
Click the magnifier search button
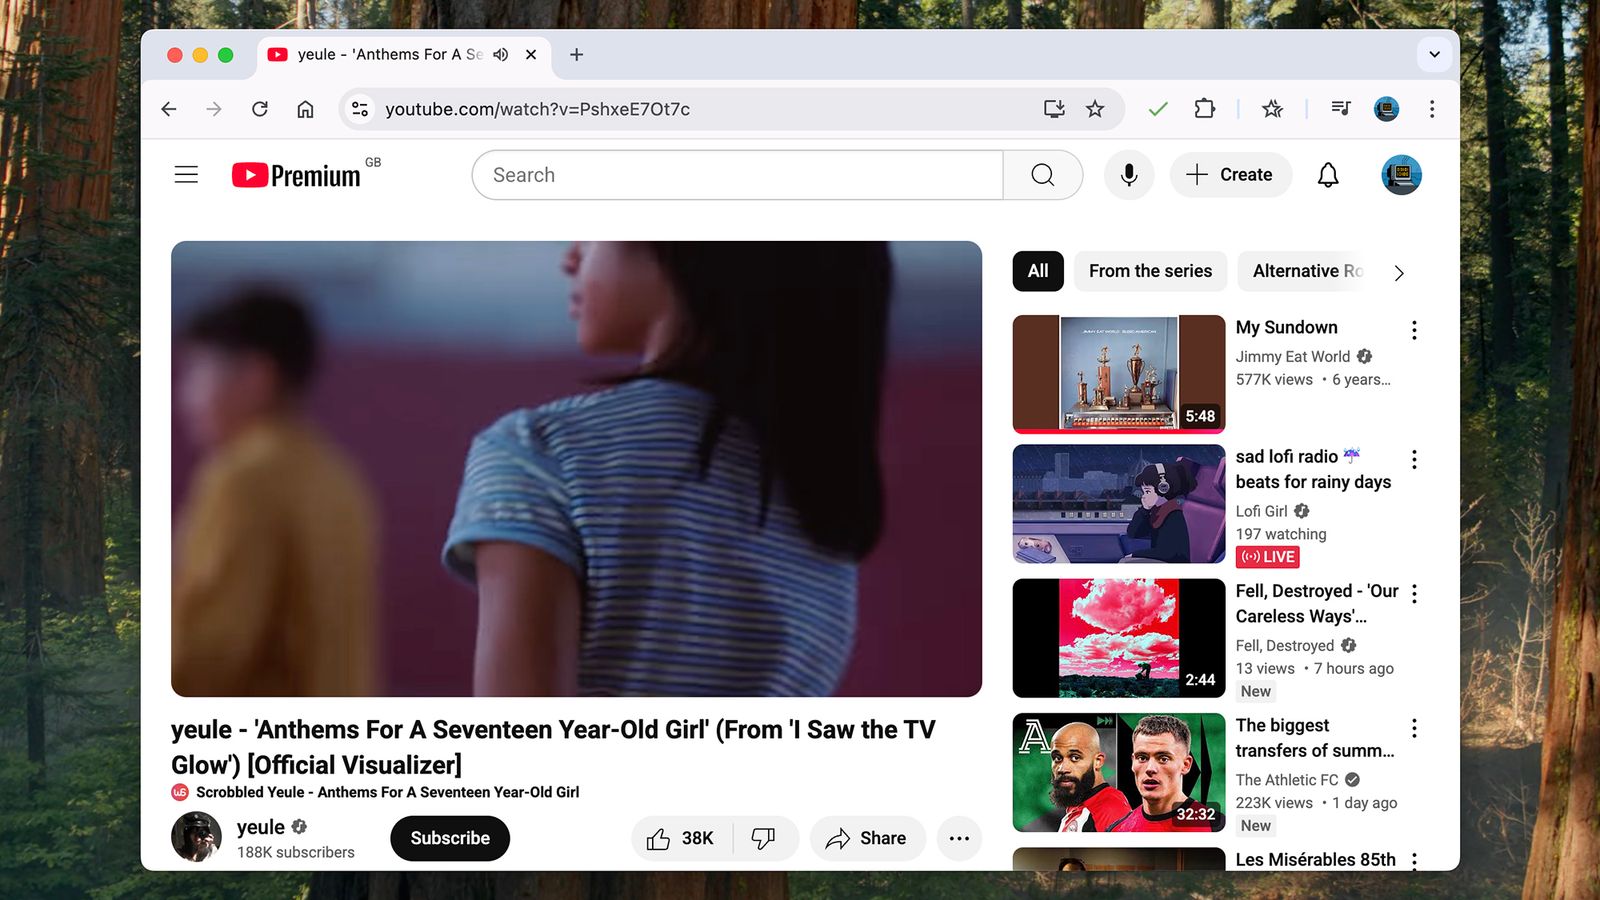click(1042, 175)
